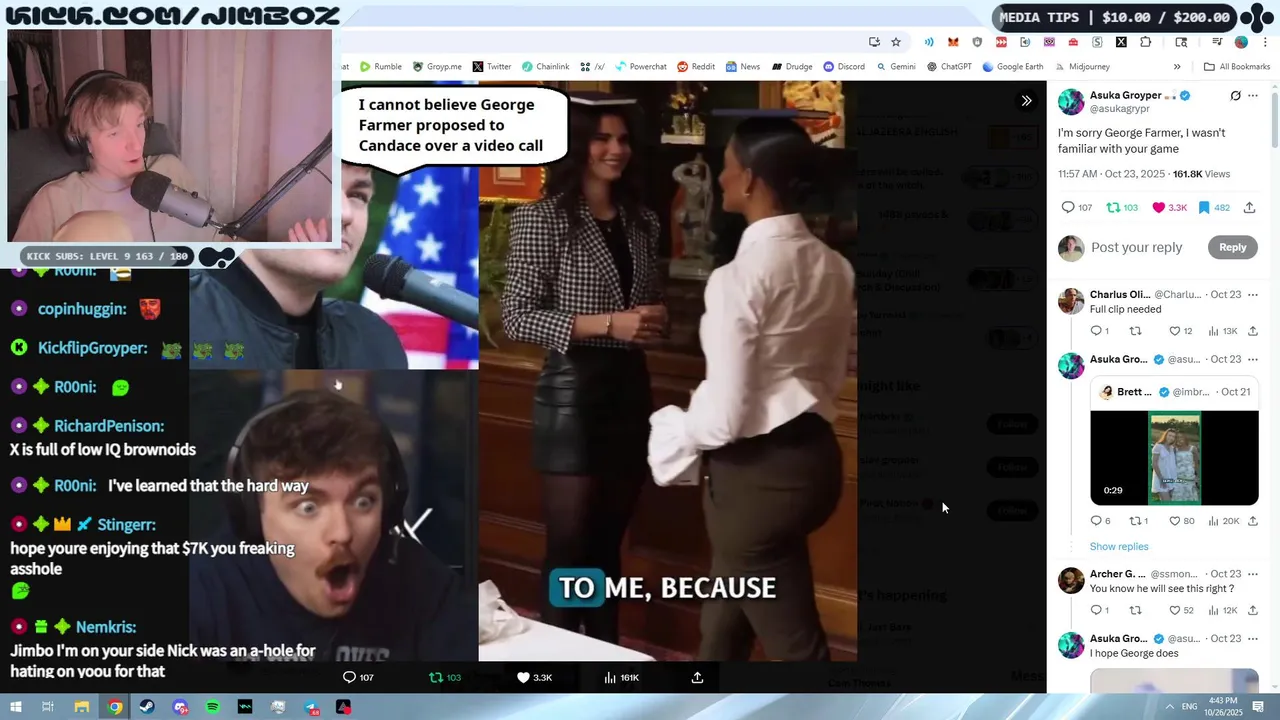Click share icon on the main tweet sidebar

[x=1249, y=207]
